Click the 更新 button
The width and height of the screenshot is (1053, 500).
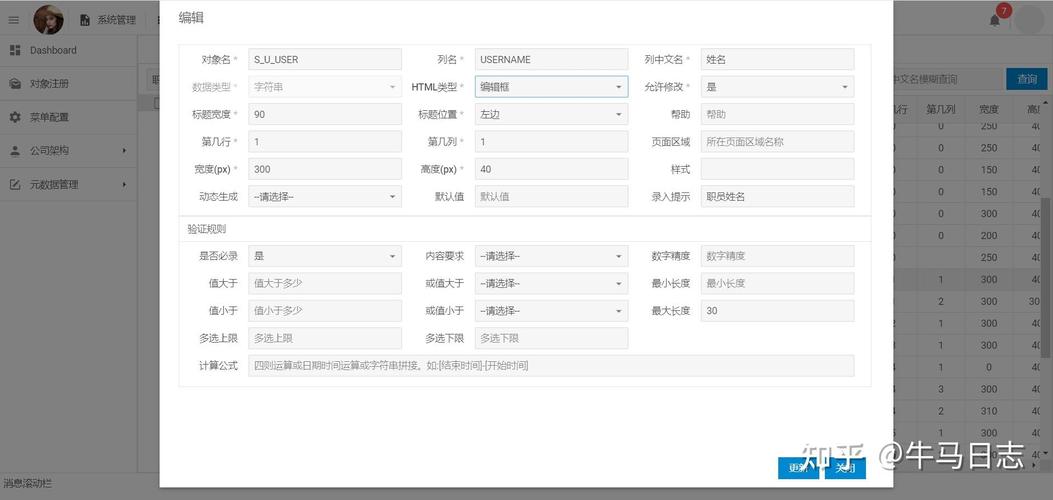click(x=798, y=467)
